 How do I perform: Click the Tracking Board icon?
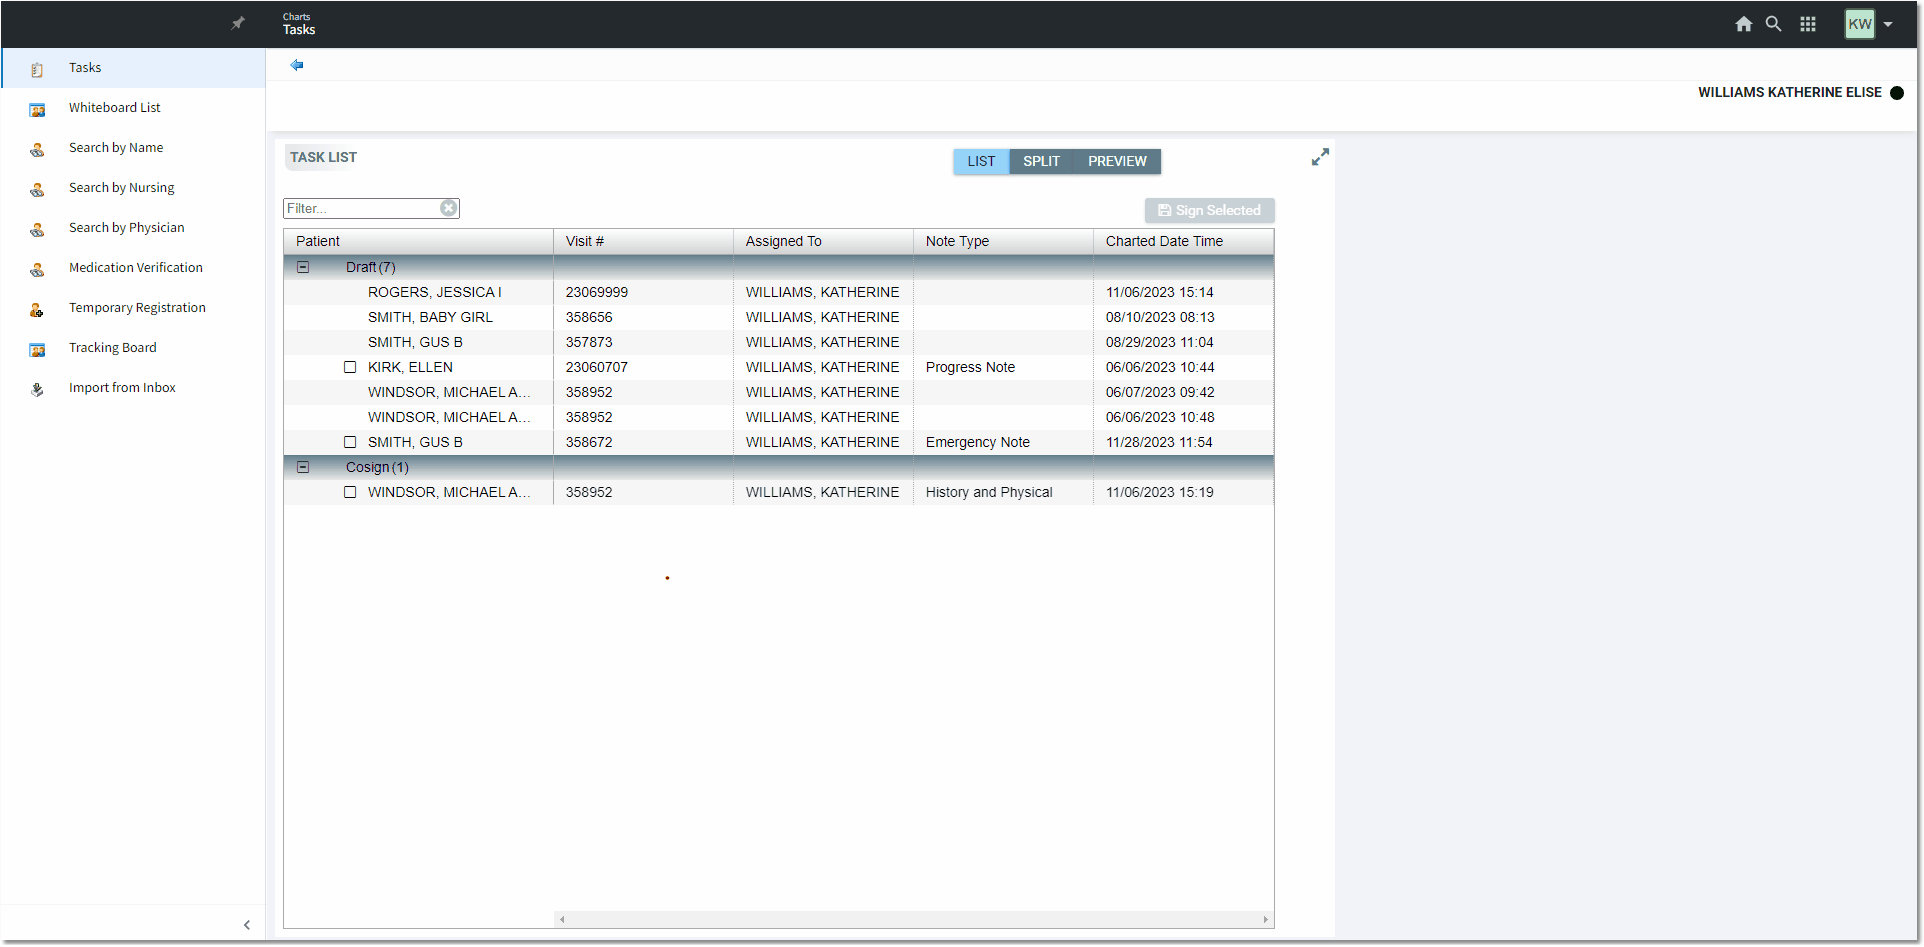point(37,349)
